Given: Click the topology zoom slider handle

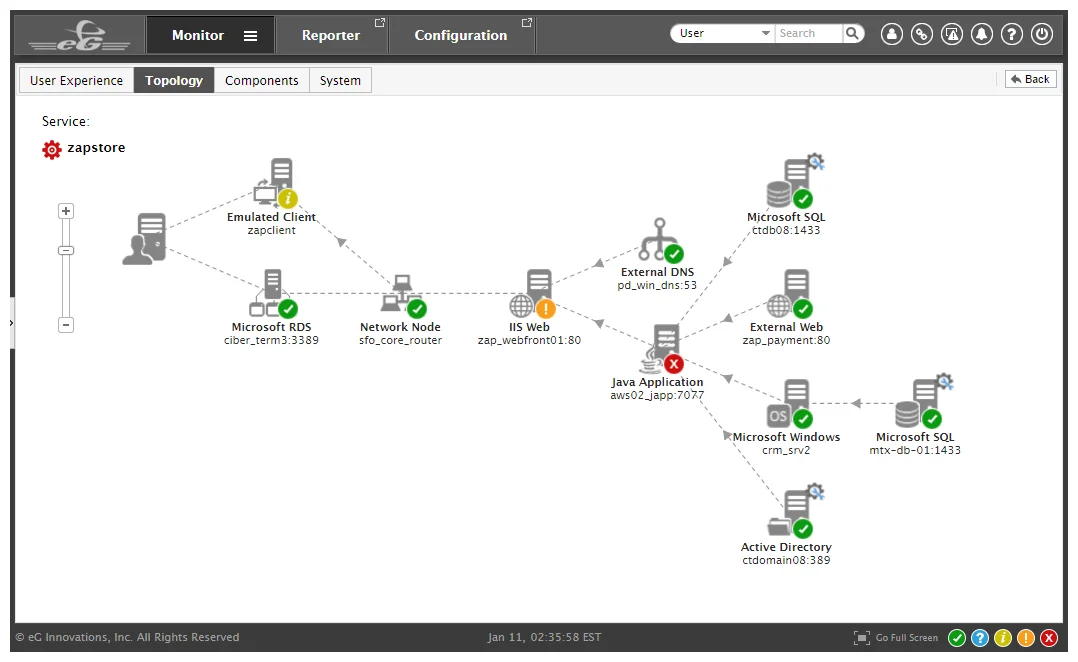Looking at the screenshot, I should pos(66,250).
